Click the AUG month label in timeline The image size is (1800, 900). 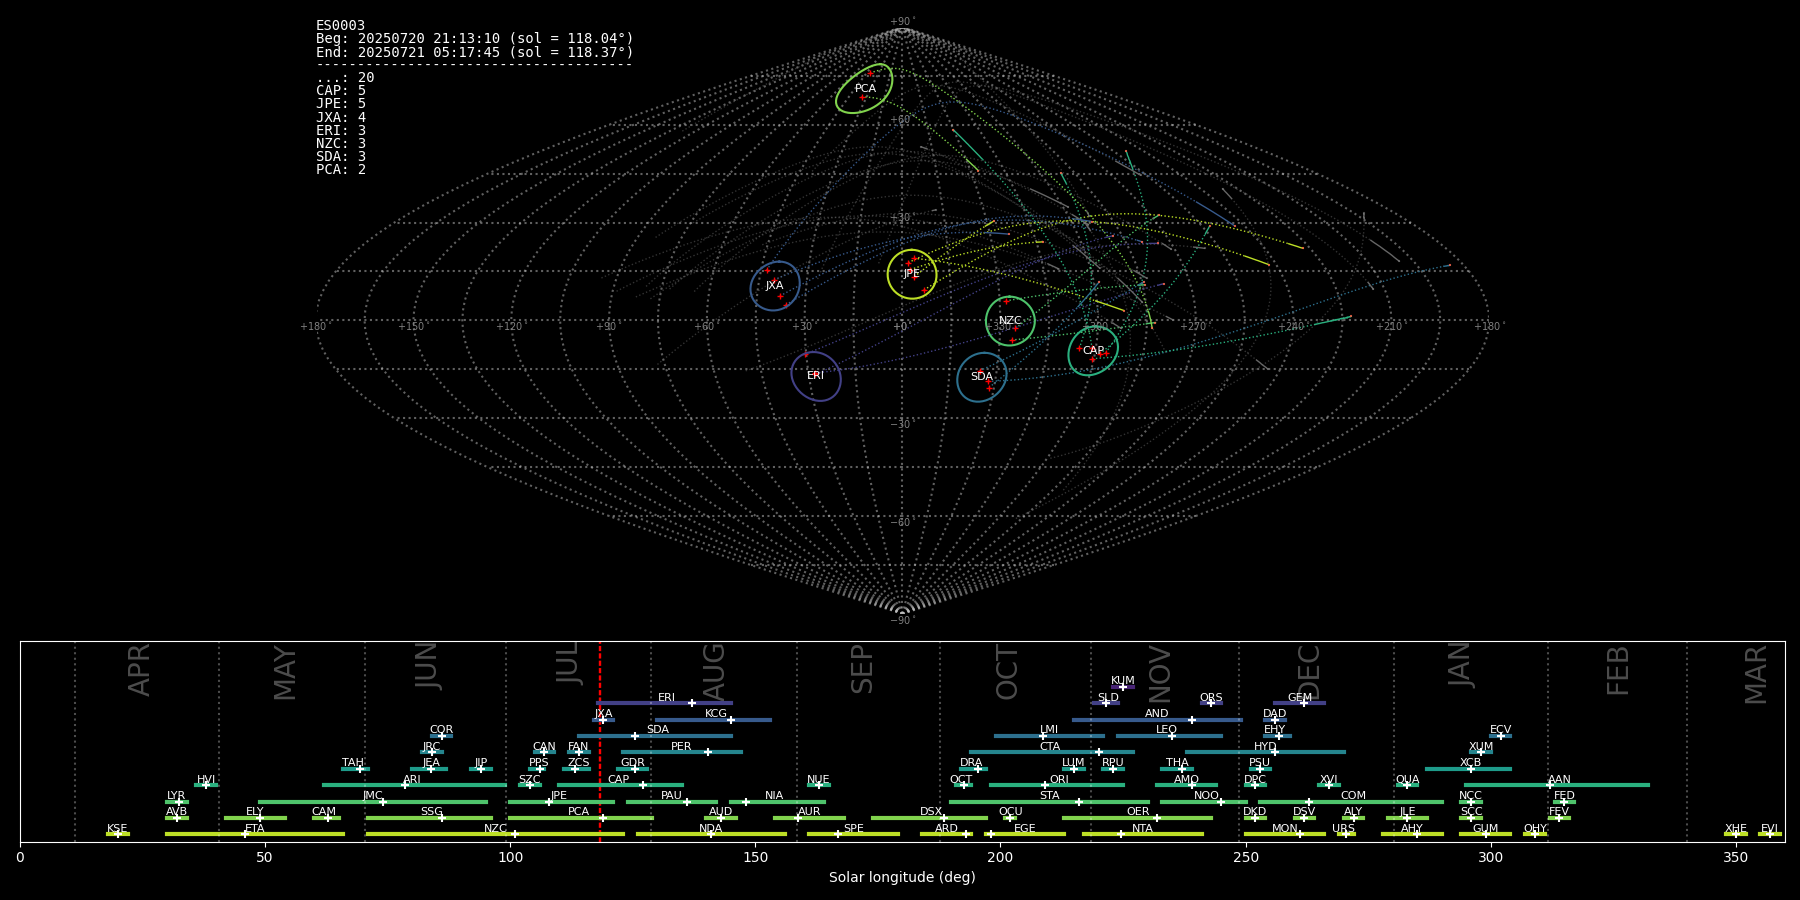(714, 671)
